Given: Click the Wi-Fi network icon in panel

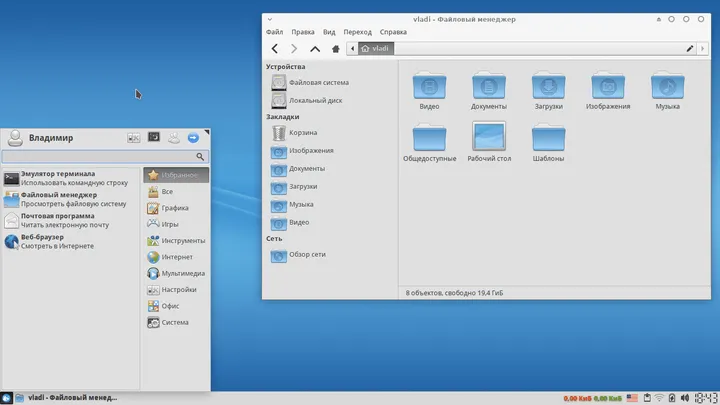Looking at the screenshot, I should (x=659, y=398).
